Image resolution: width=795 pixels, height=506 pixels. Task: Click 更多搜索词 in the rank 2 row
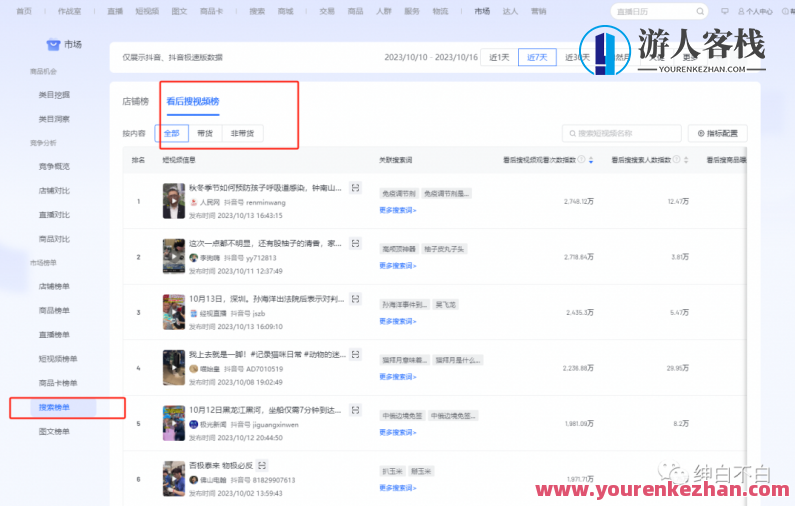click(398, 266)
